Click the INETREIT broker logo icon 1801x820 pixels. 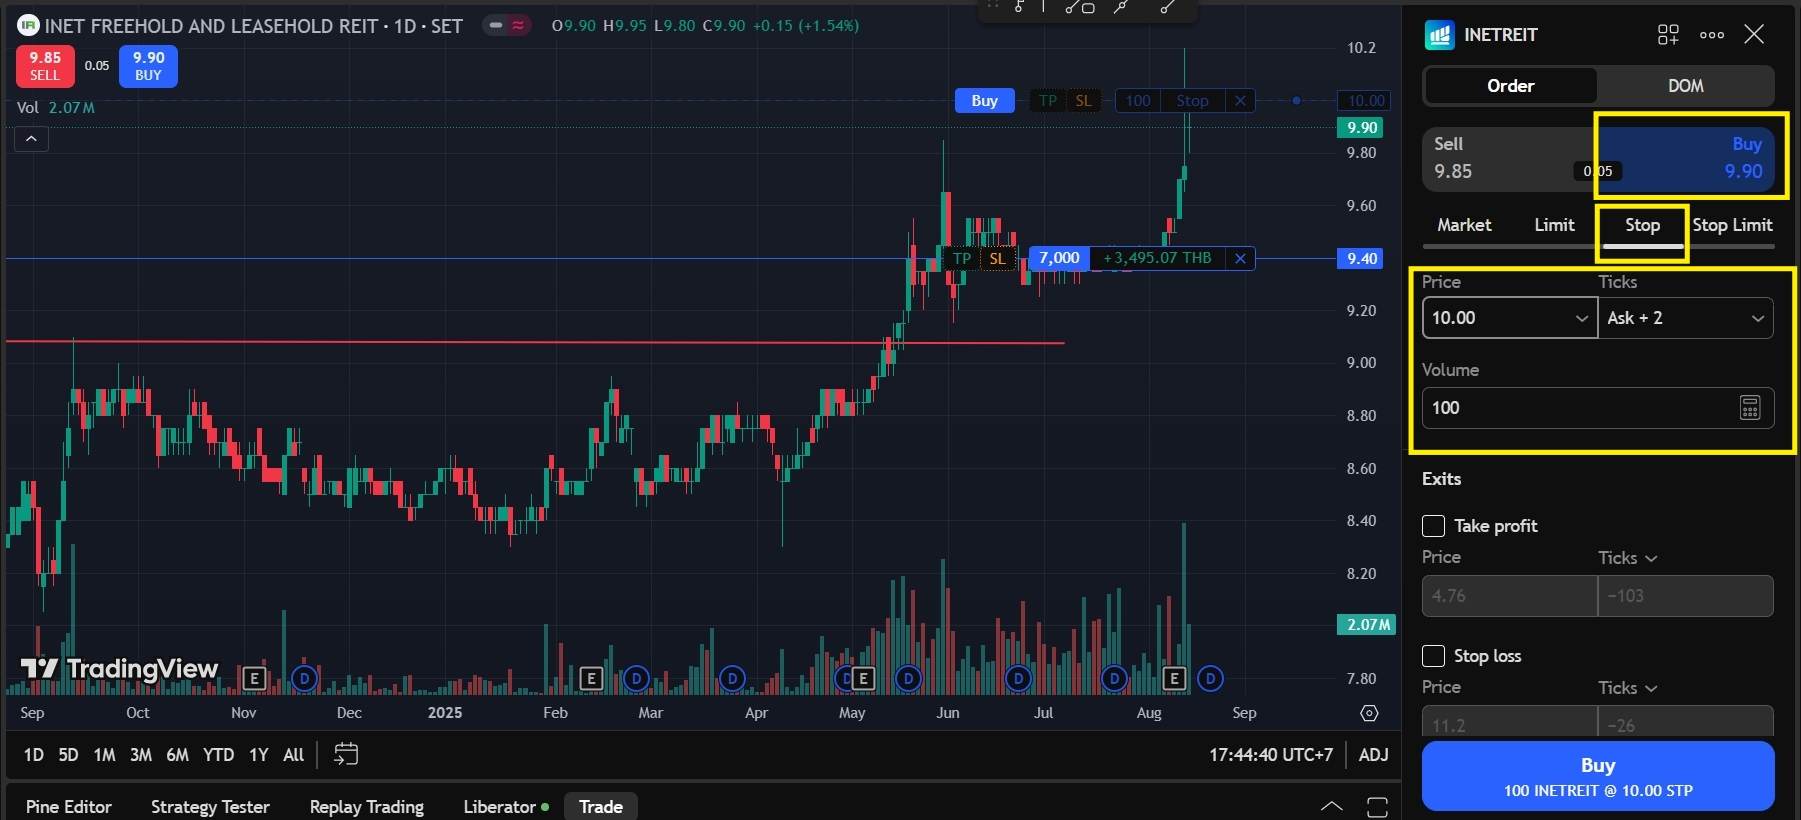(x=1439, y=35)
